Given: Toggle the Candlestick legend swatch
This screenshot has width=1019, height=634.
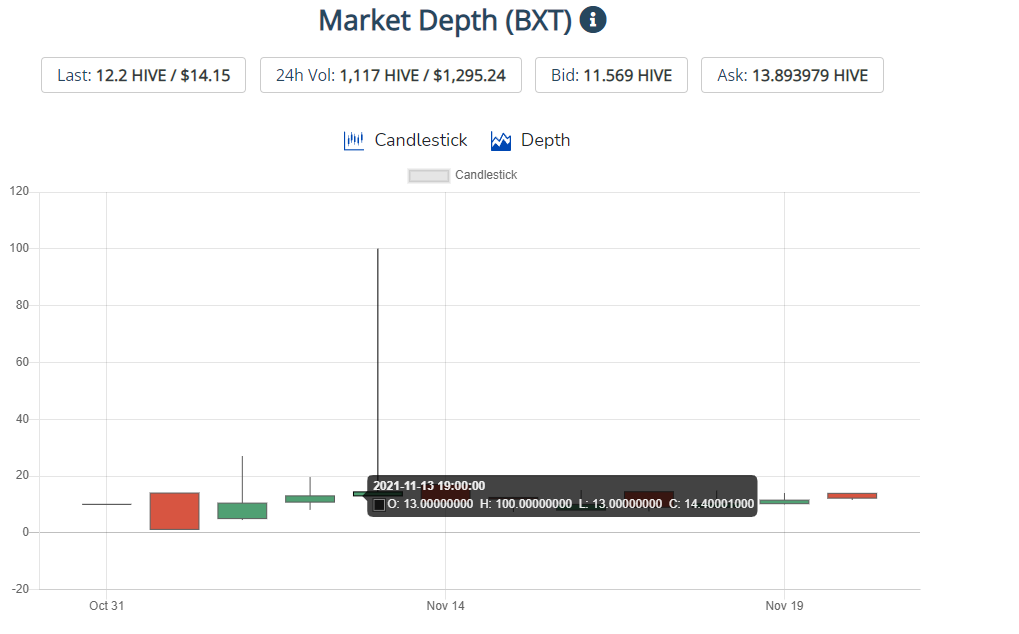Looking at the screenshot, I should click(428, 175).
